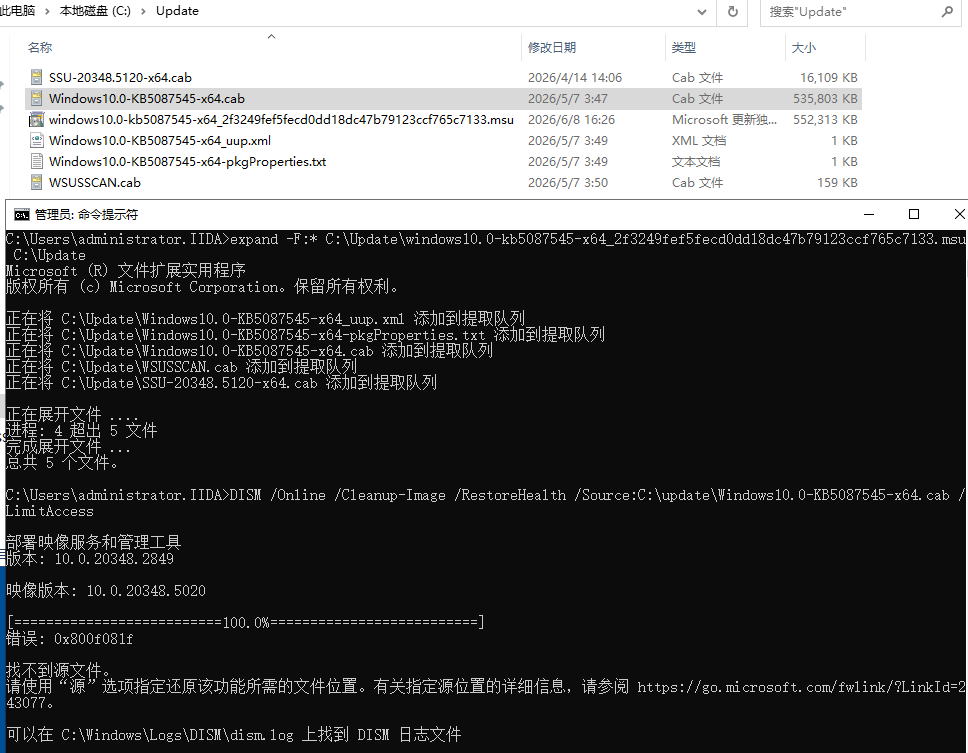Click the 535,803 KB size cell

point(825,98)
